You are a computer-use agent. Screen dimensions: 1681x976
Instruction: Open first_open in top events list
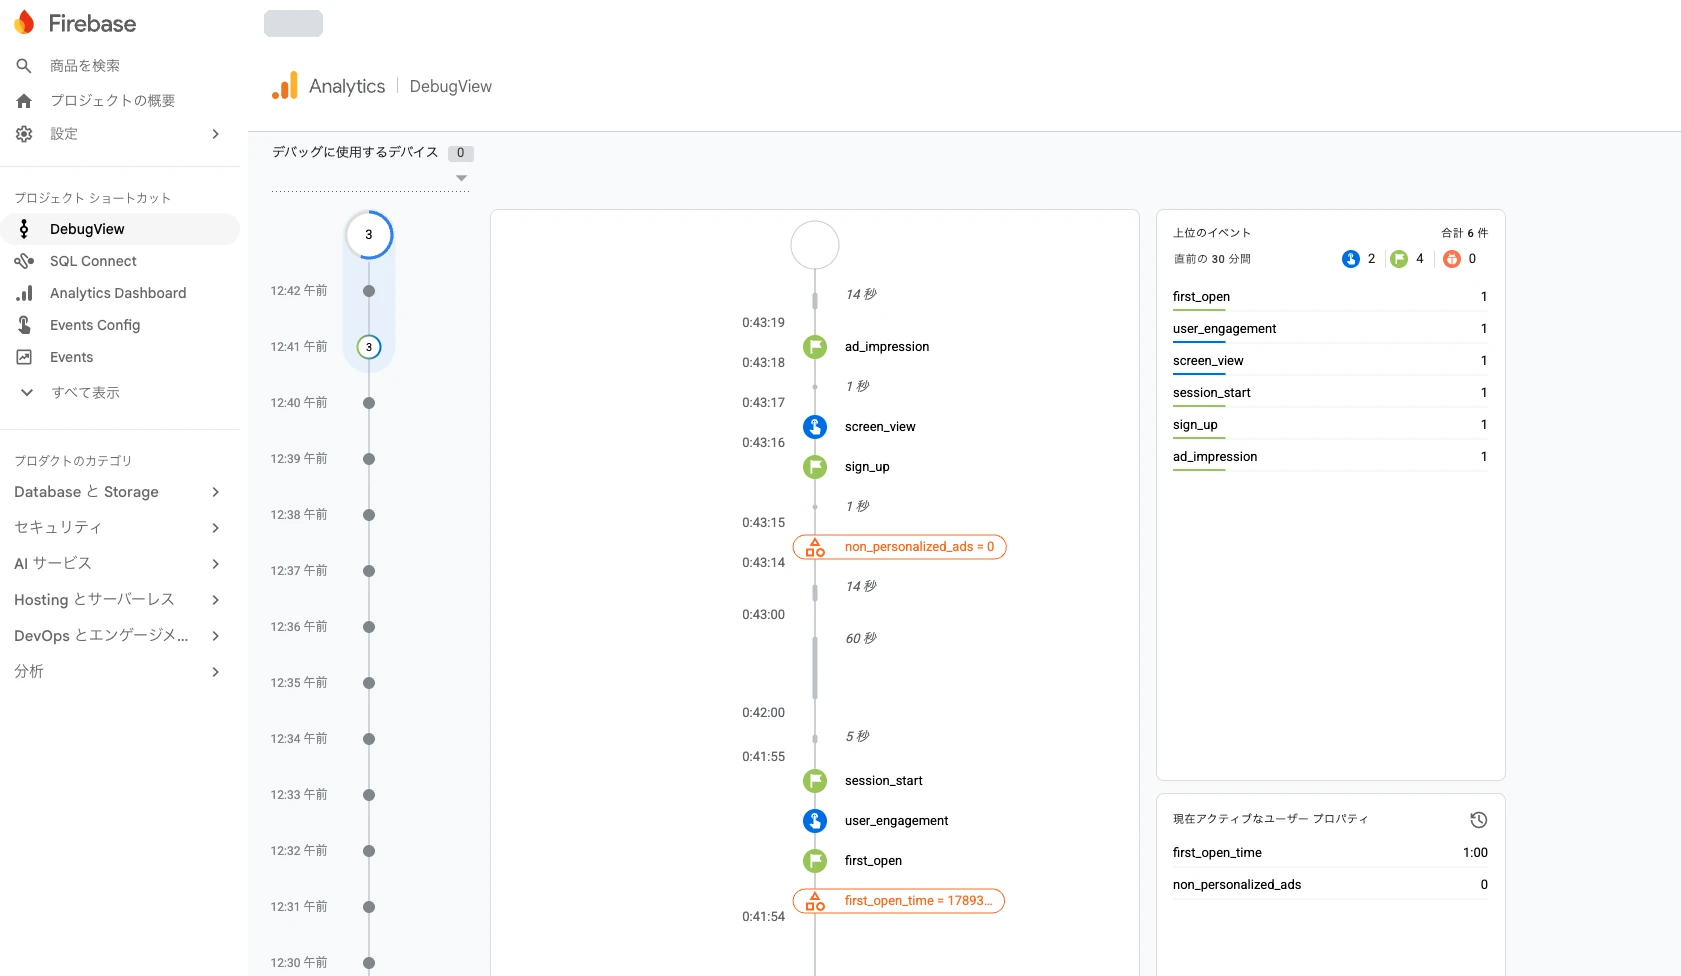[x=1330, y=297]
